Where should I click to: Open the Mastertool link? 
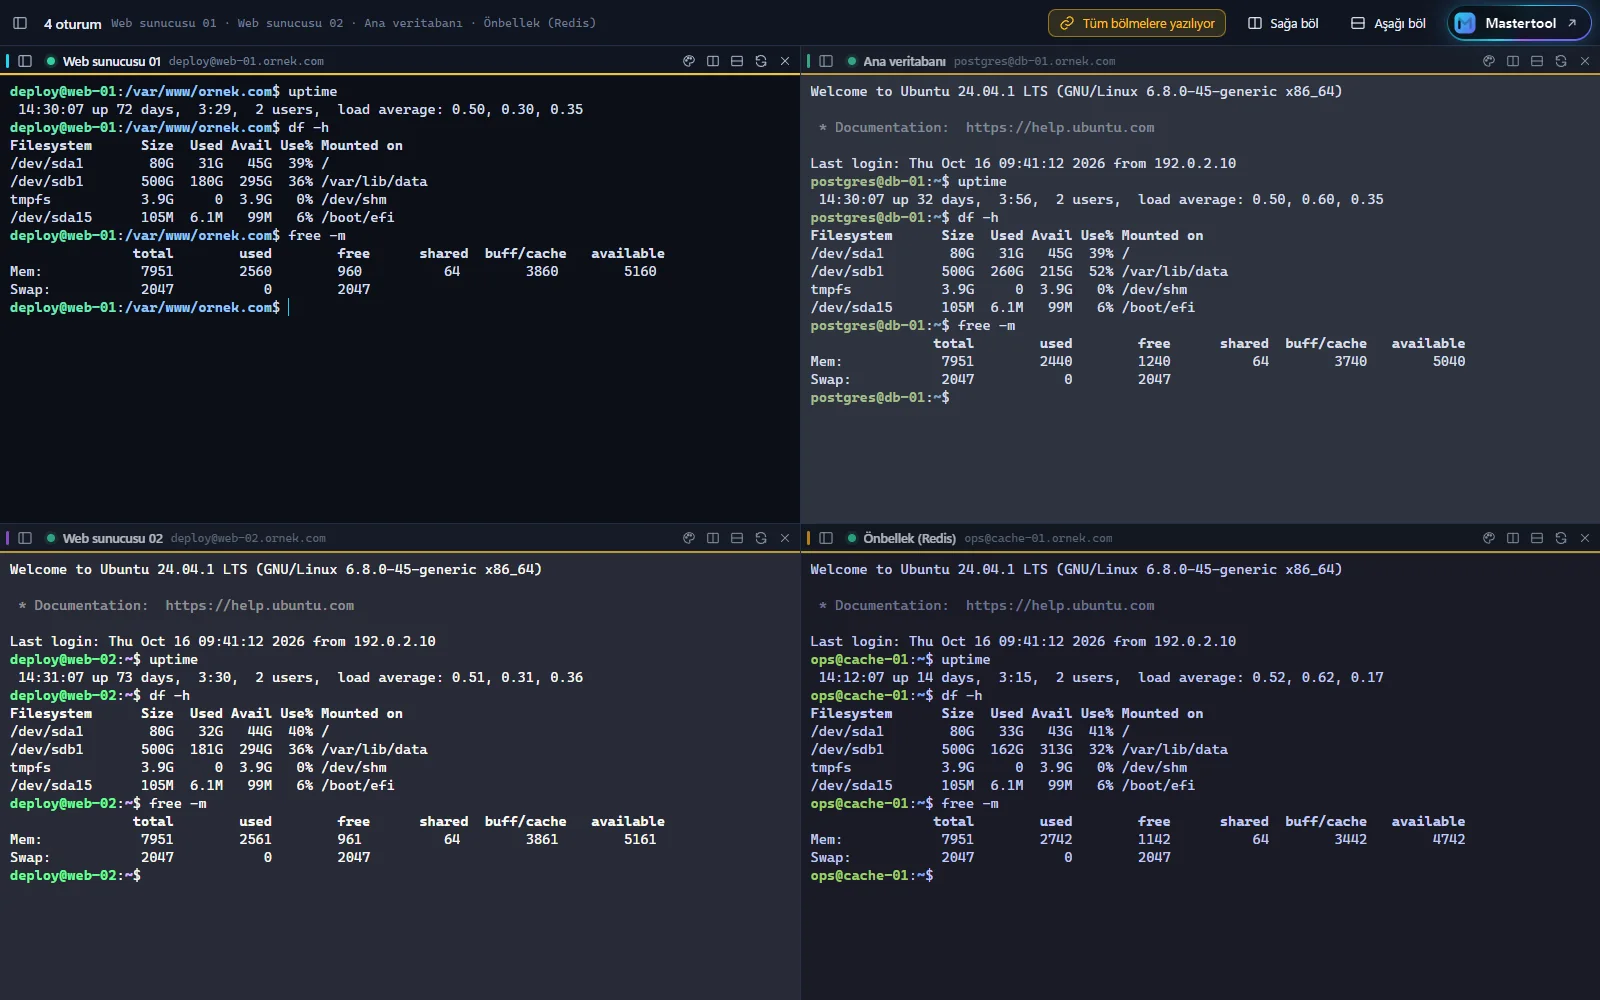[x=1519, y=23]
